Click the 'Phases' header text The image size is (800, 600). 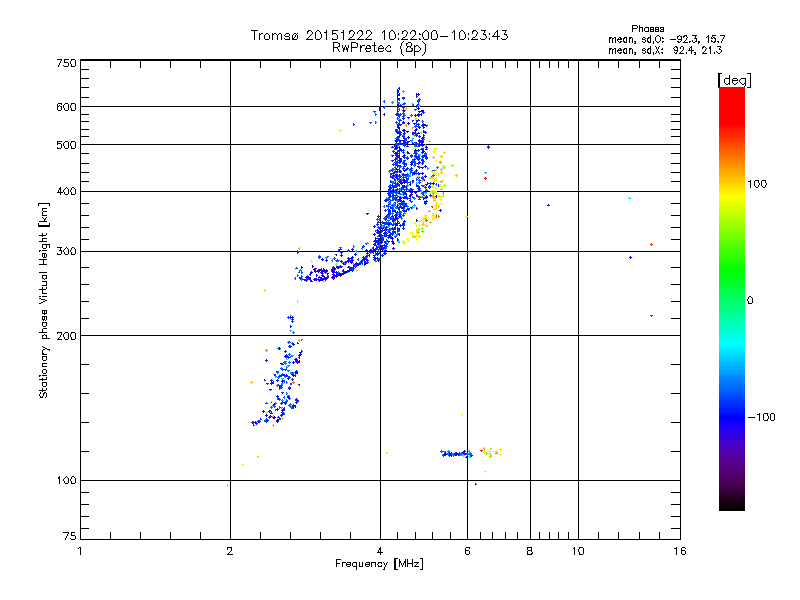pos(647,29)
